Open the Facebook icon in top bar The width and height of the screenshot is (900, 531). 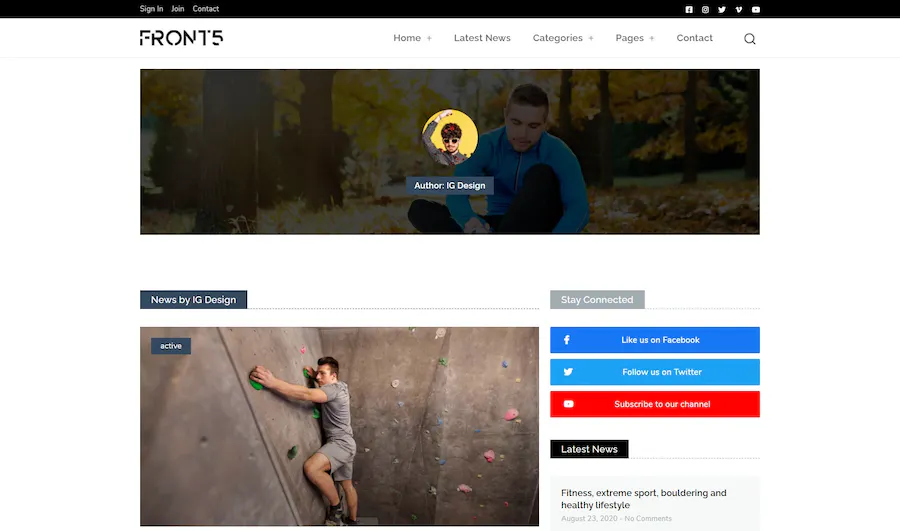click(x=689, y=9)
